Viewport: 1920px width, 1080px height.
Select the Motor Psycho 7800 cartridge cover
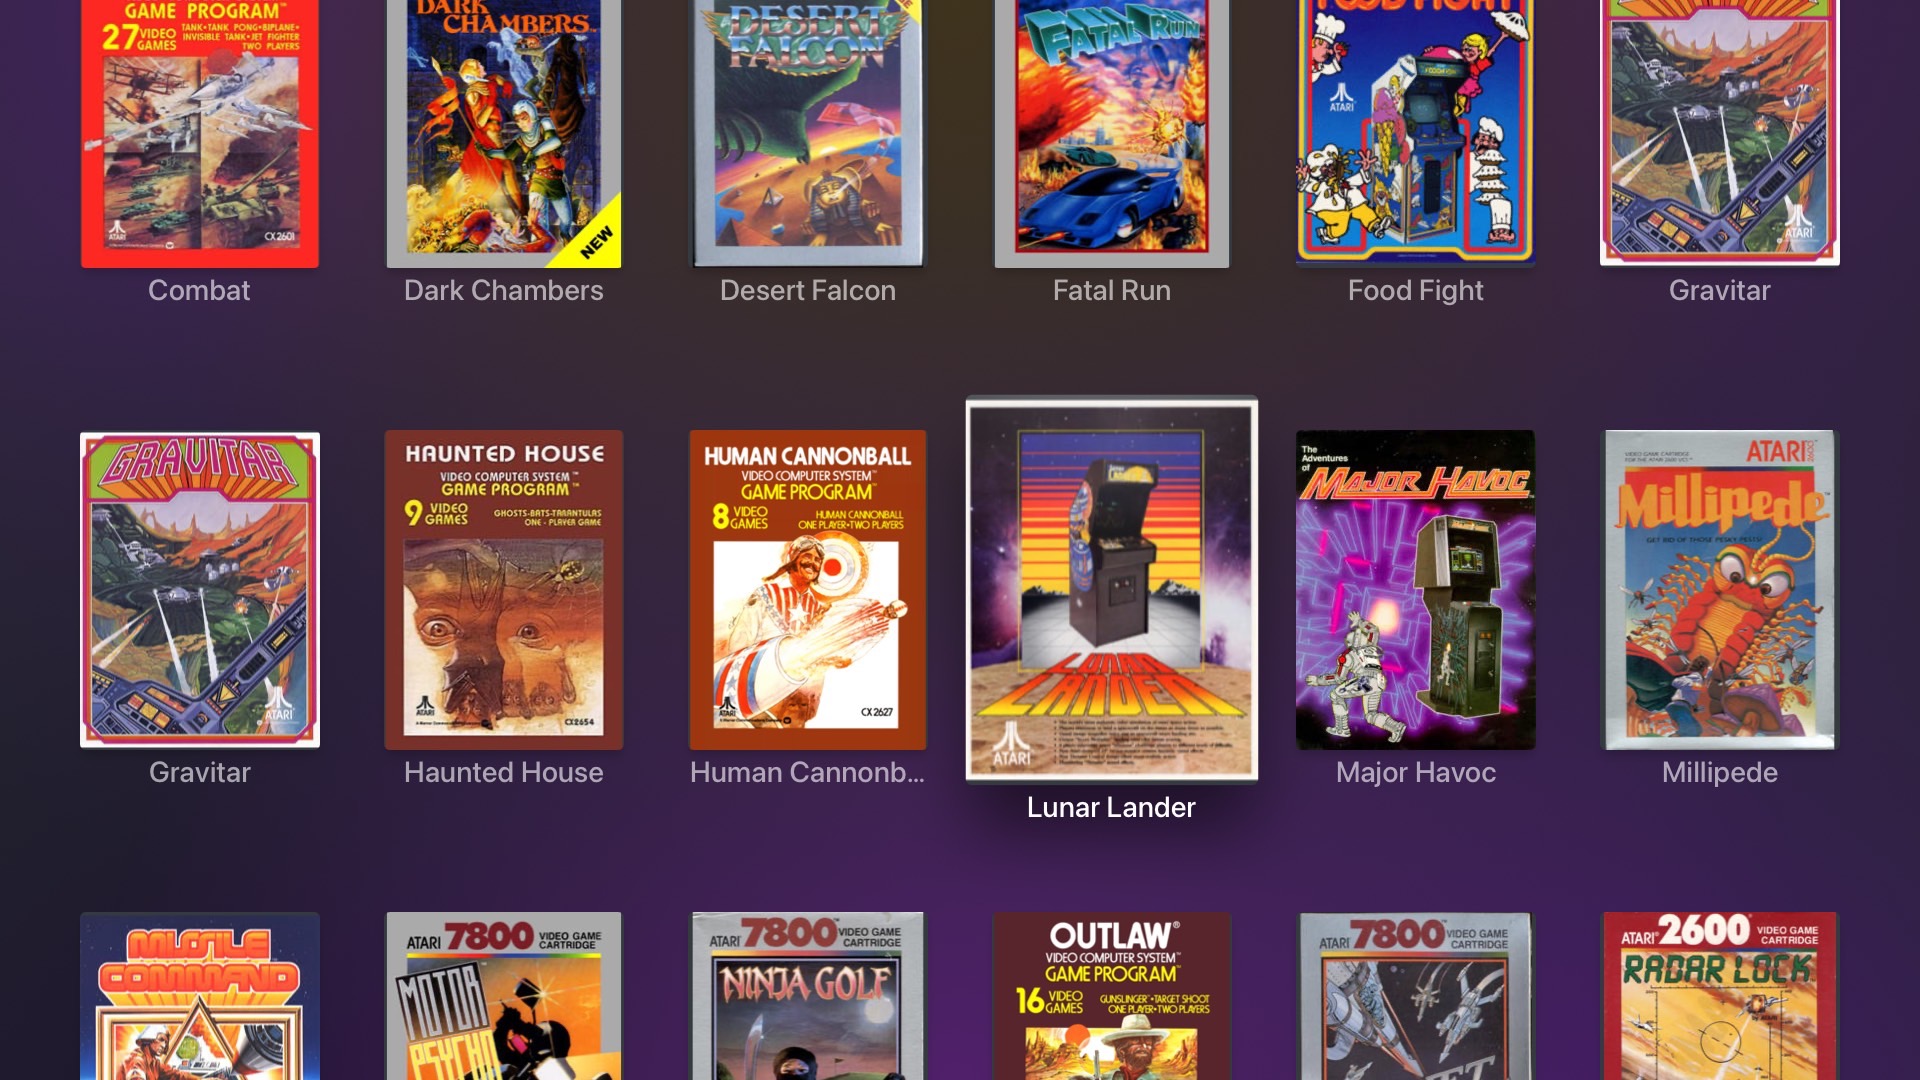click(504, 996)
